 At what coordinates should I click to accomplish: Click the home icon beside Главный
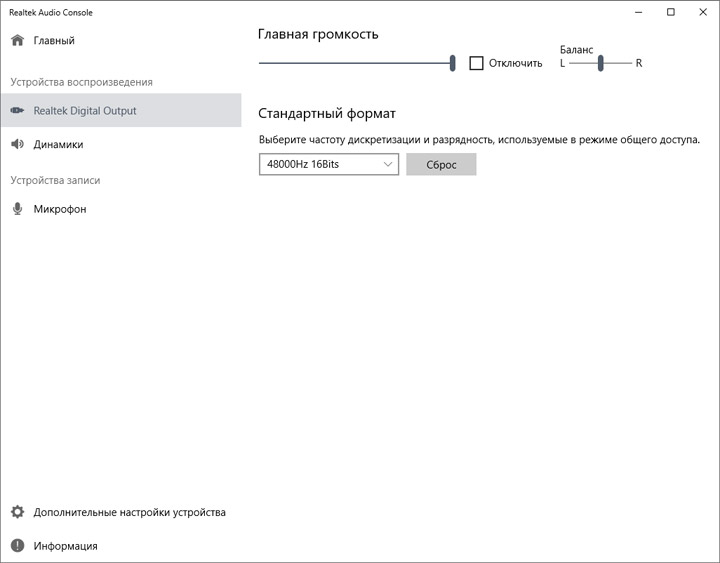(17, 41)
